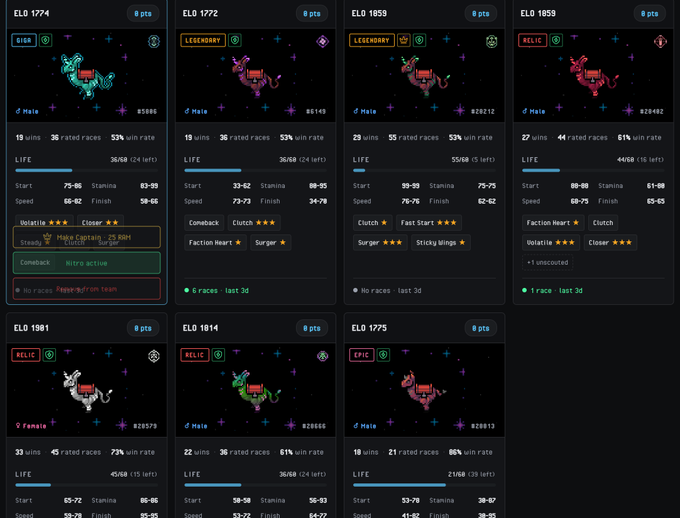Image resolution: width=680 pixels, height=518 pixels.
Task: Click the Surger one-star trait on ELO 1772 card
Action: click(x=271, y=243)
